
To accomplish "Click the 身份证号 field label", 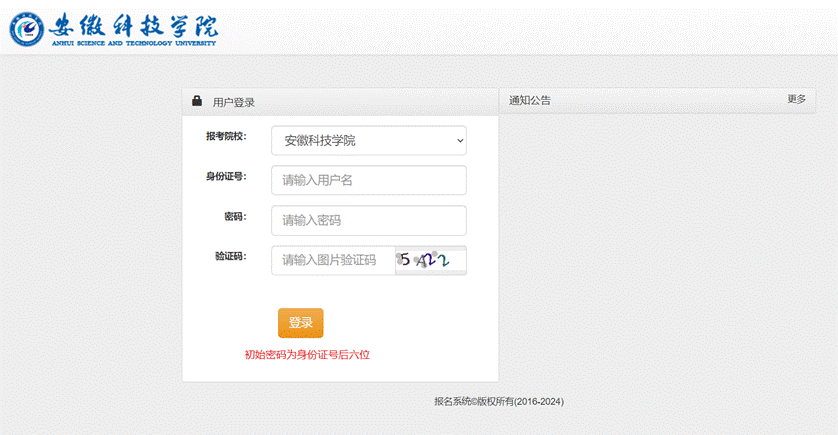I will pos(226,177).
